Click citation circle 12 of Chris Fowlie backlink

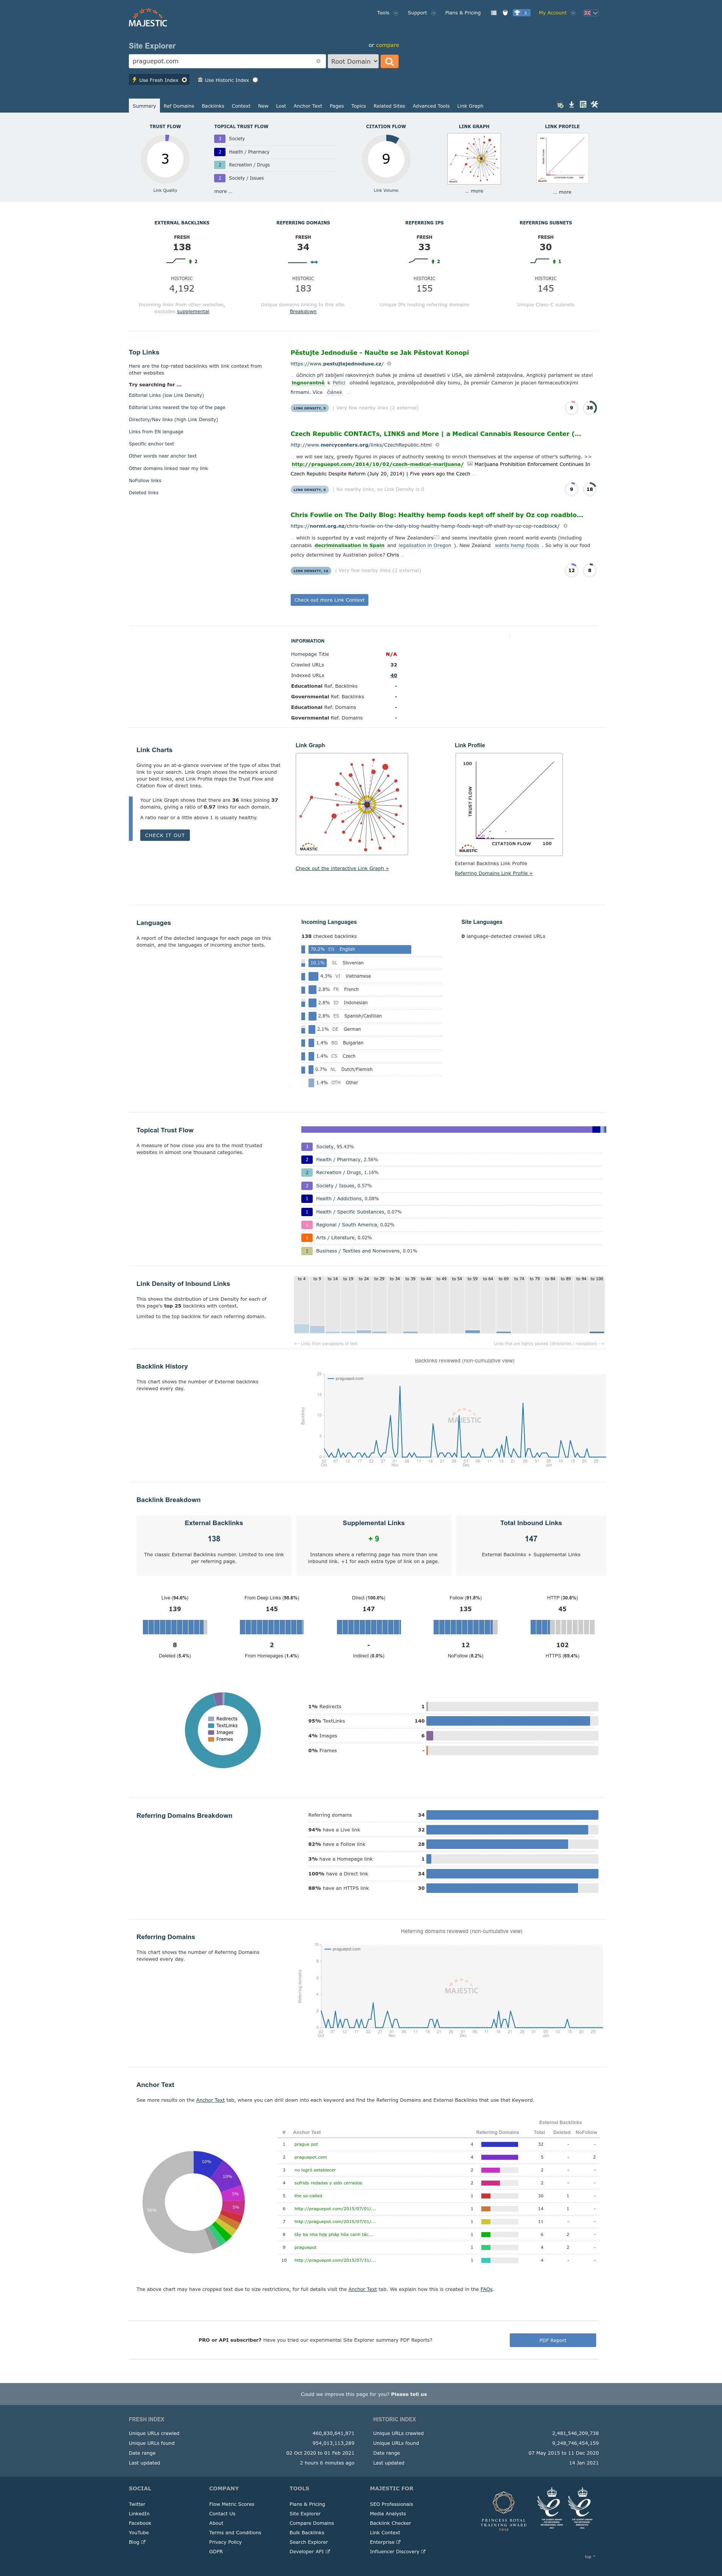(572, 570)
